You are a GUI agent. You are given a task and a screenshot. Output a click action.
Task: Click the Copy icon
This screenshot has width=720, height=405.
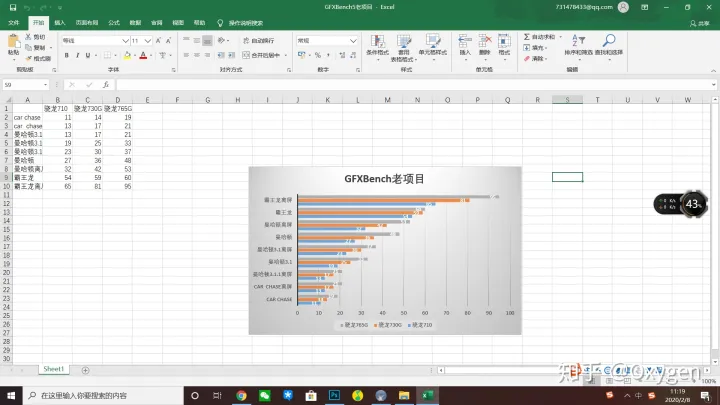click(28, 47)
